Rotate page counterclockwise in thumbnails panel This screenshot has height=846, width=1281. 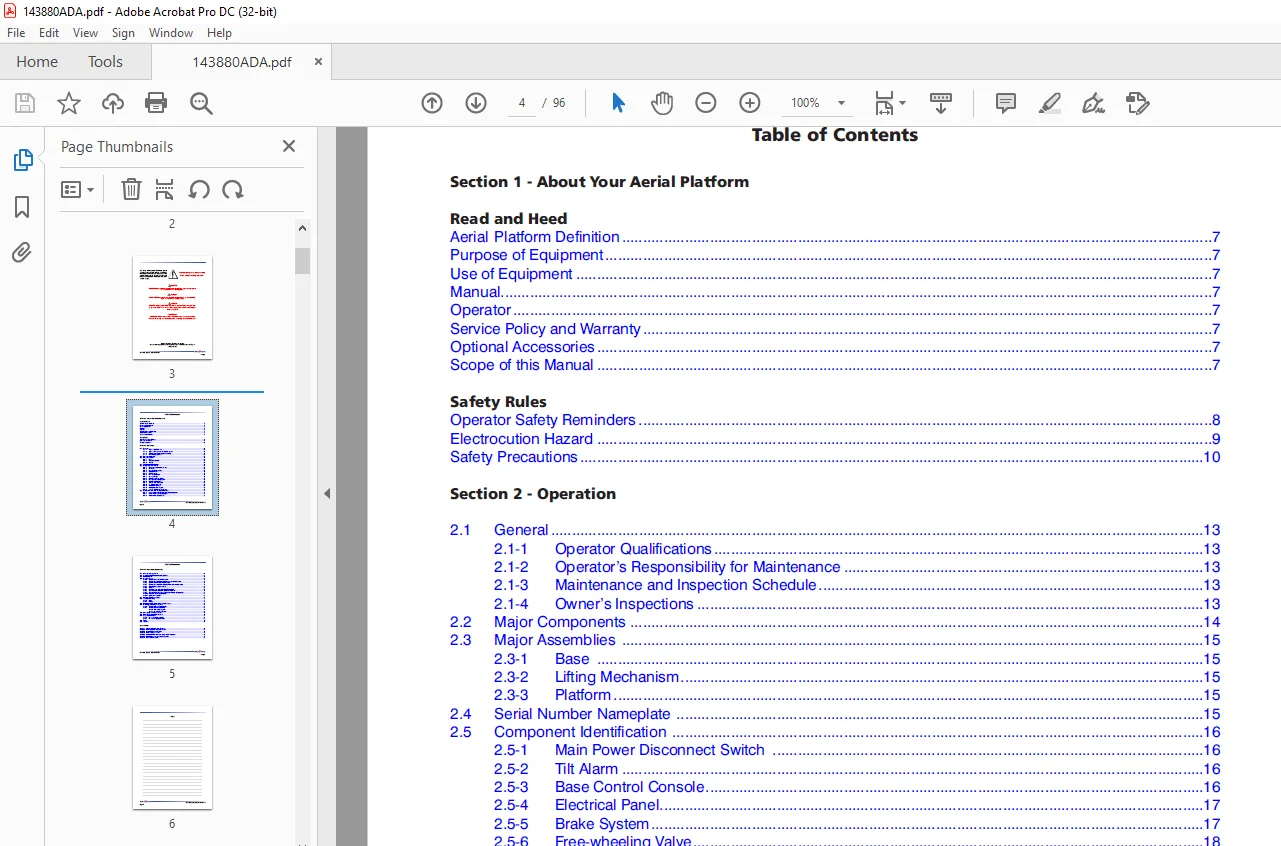click(199, 189)
